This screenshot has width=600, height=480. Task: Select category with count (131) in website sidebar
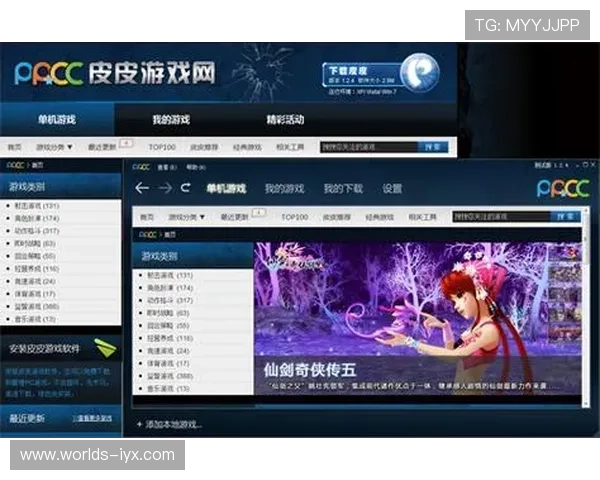[37, 206]
